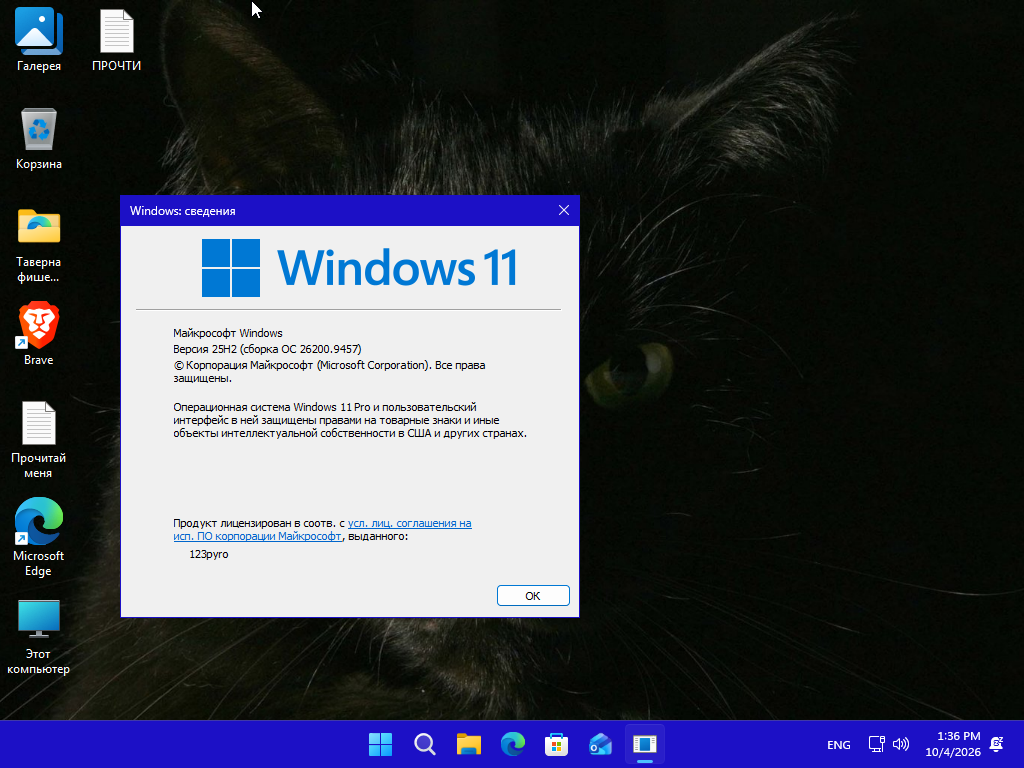Launch the Microsoft Edge desktop shortcut
1024x768 pixels.
[x=39, y=537]
